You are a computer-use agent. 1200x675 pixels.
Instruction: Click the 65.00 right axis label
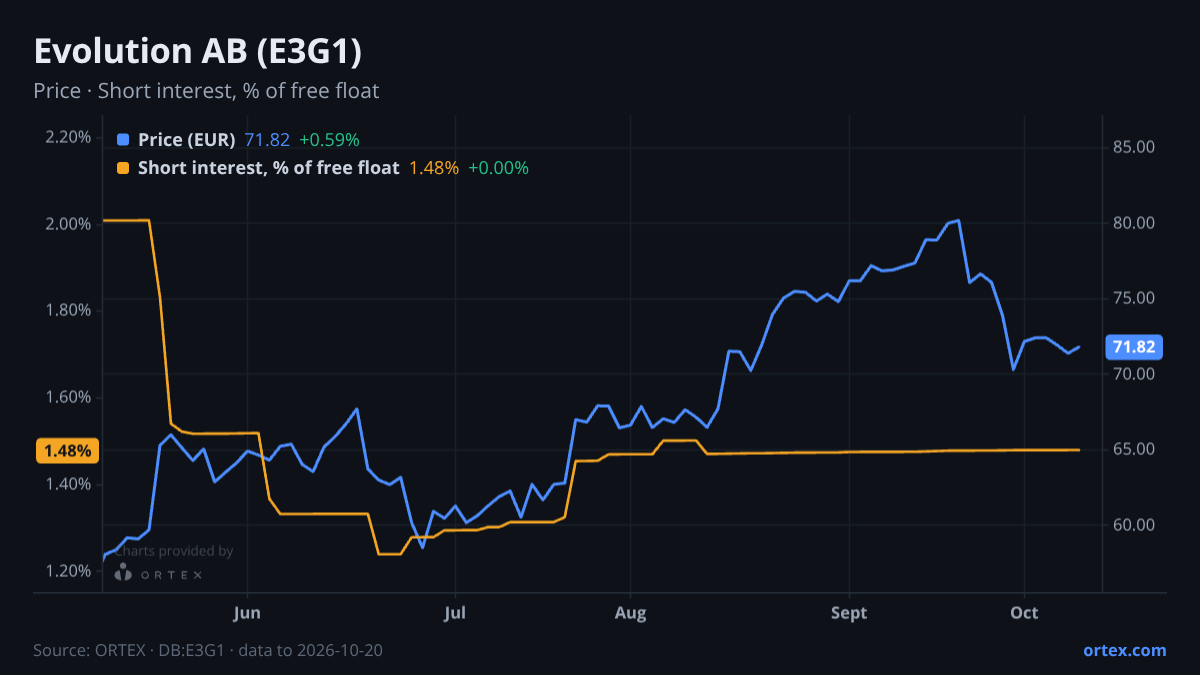click(1134, 449)
